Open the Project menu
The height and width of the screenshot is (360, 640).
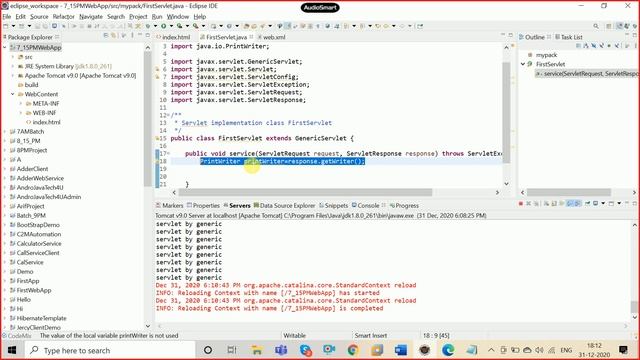138,17
